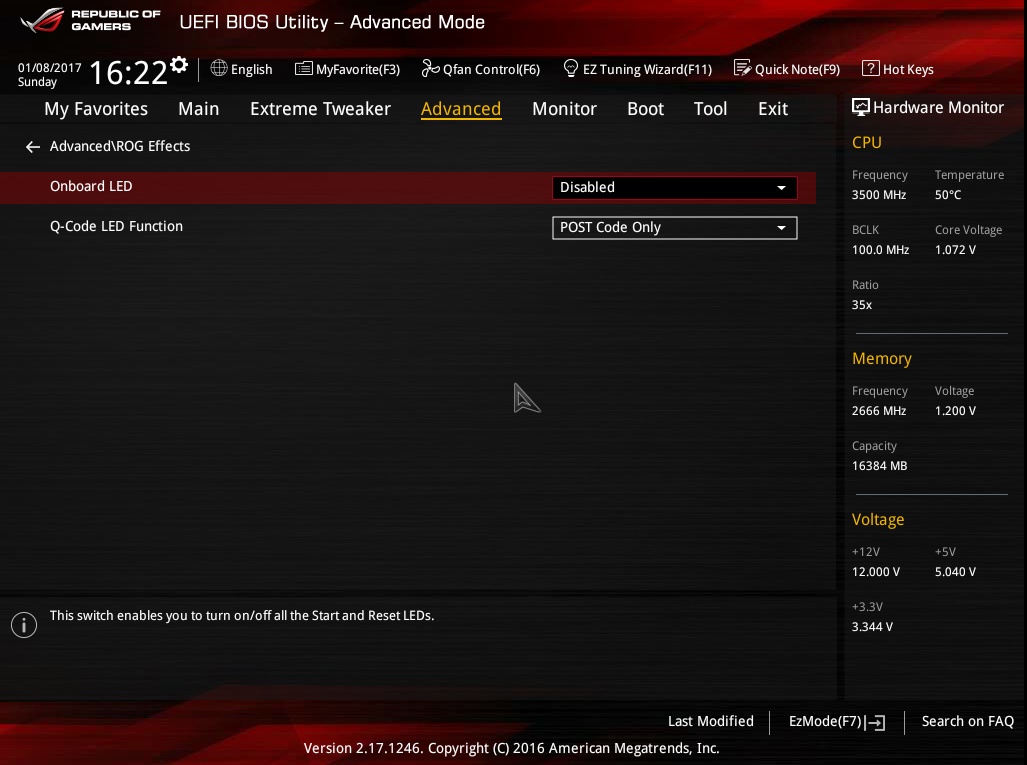Click the 1.072 V core voltage value
This screenshot has height=765, width=1027.
[x=955, y=250]
